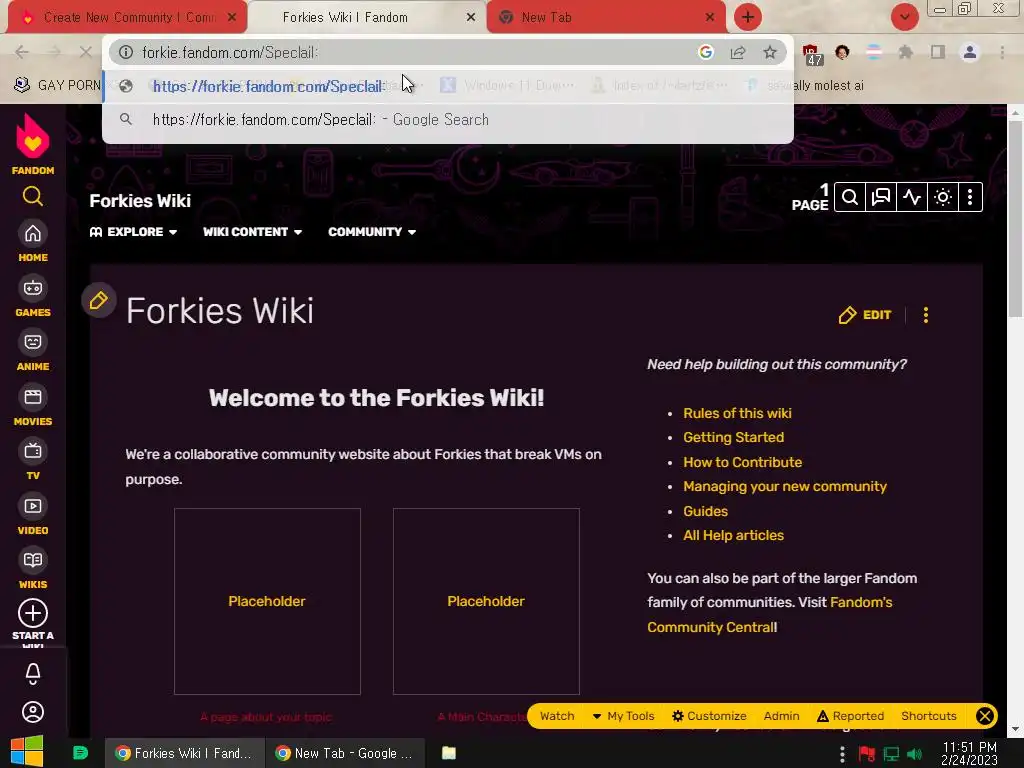The image size is (1024, 768).
Task: Open the second Placeholder card
Action: coord(486,601)
